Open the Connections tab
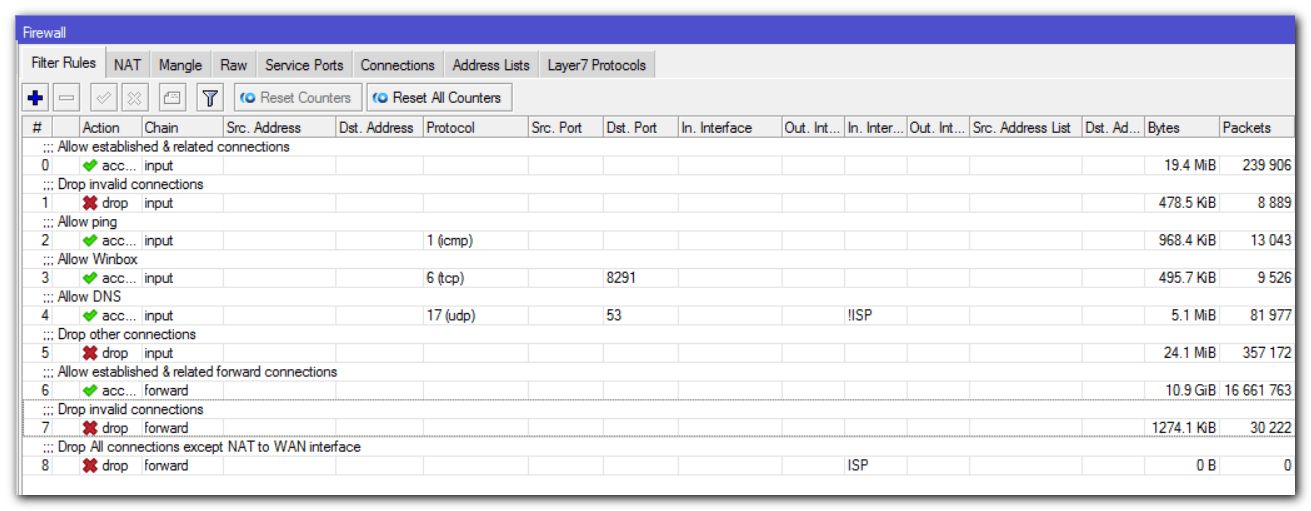 click(397, 65)
